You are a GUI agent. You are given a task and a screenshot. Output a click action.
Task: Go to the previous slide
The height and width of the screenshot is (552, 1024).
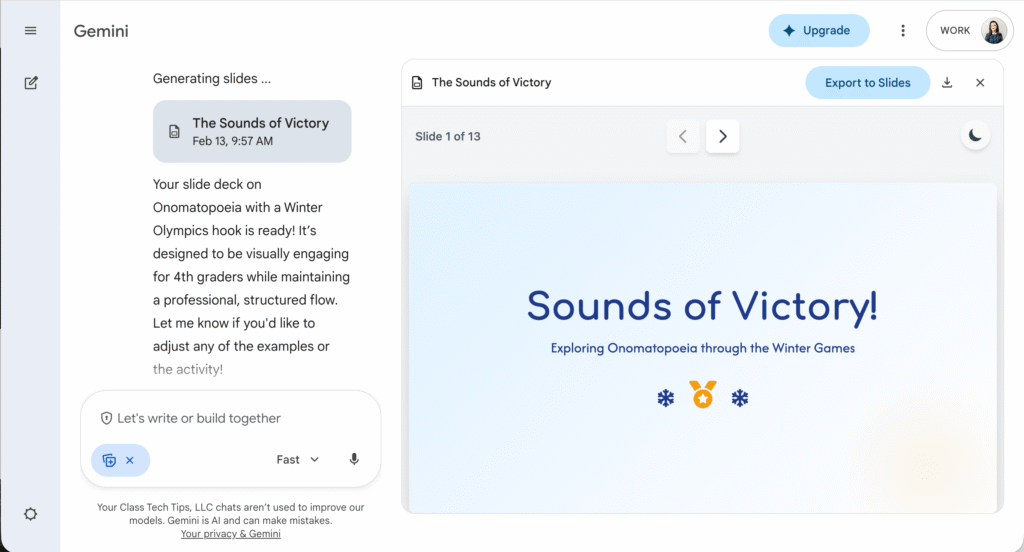pyautogui.click(x=683, y=136)
